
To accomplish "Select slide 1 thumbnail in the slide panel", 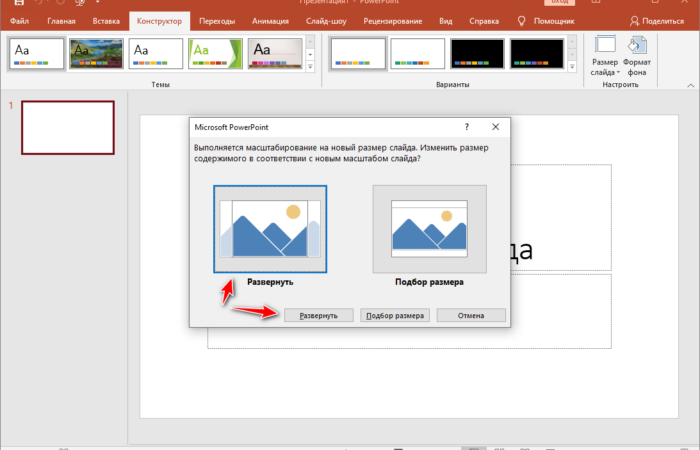I will coord(68,127).
